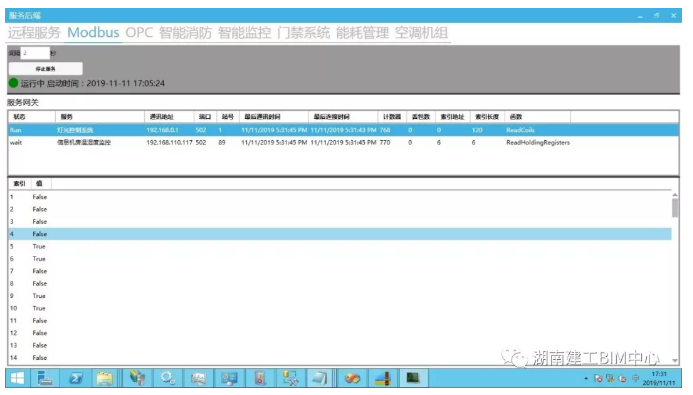Click the tools-and-computer taskbar icon
Screen dimensions: 693x395
(x=290, y=378)
